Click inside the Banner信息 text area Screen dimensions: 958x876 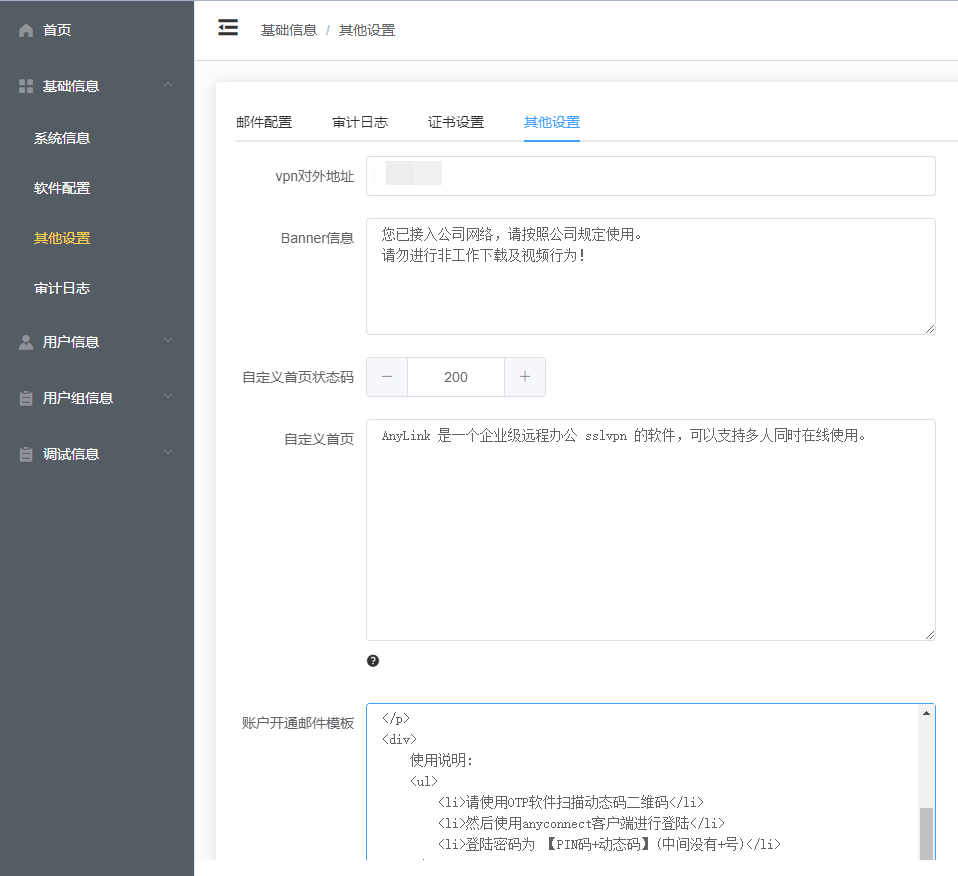pos(651,276)
